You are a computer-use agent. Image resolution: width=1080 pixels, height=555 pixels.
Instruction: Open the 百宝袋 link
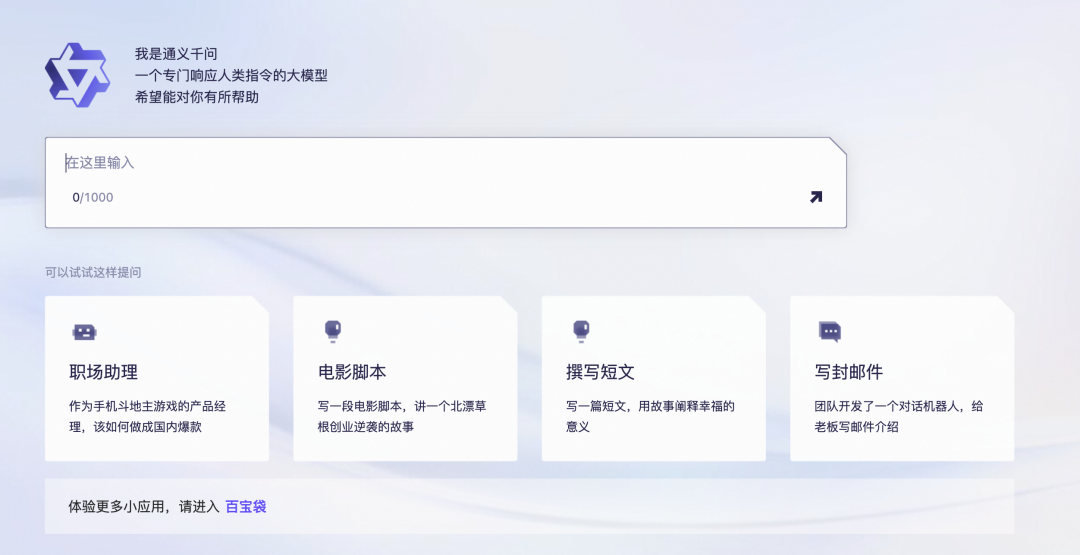[246, 507]
